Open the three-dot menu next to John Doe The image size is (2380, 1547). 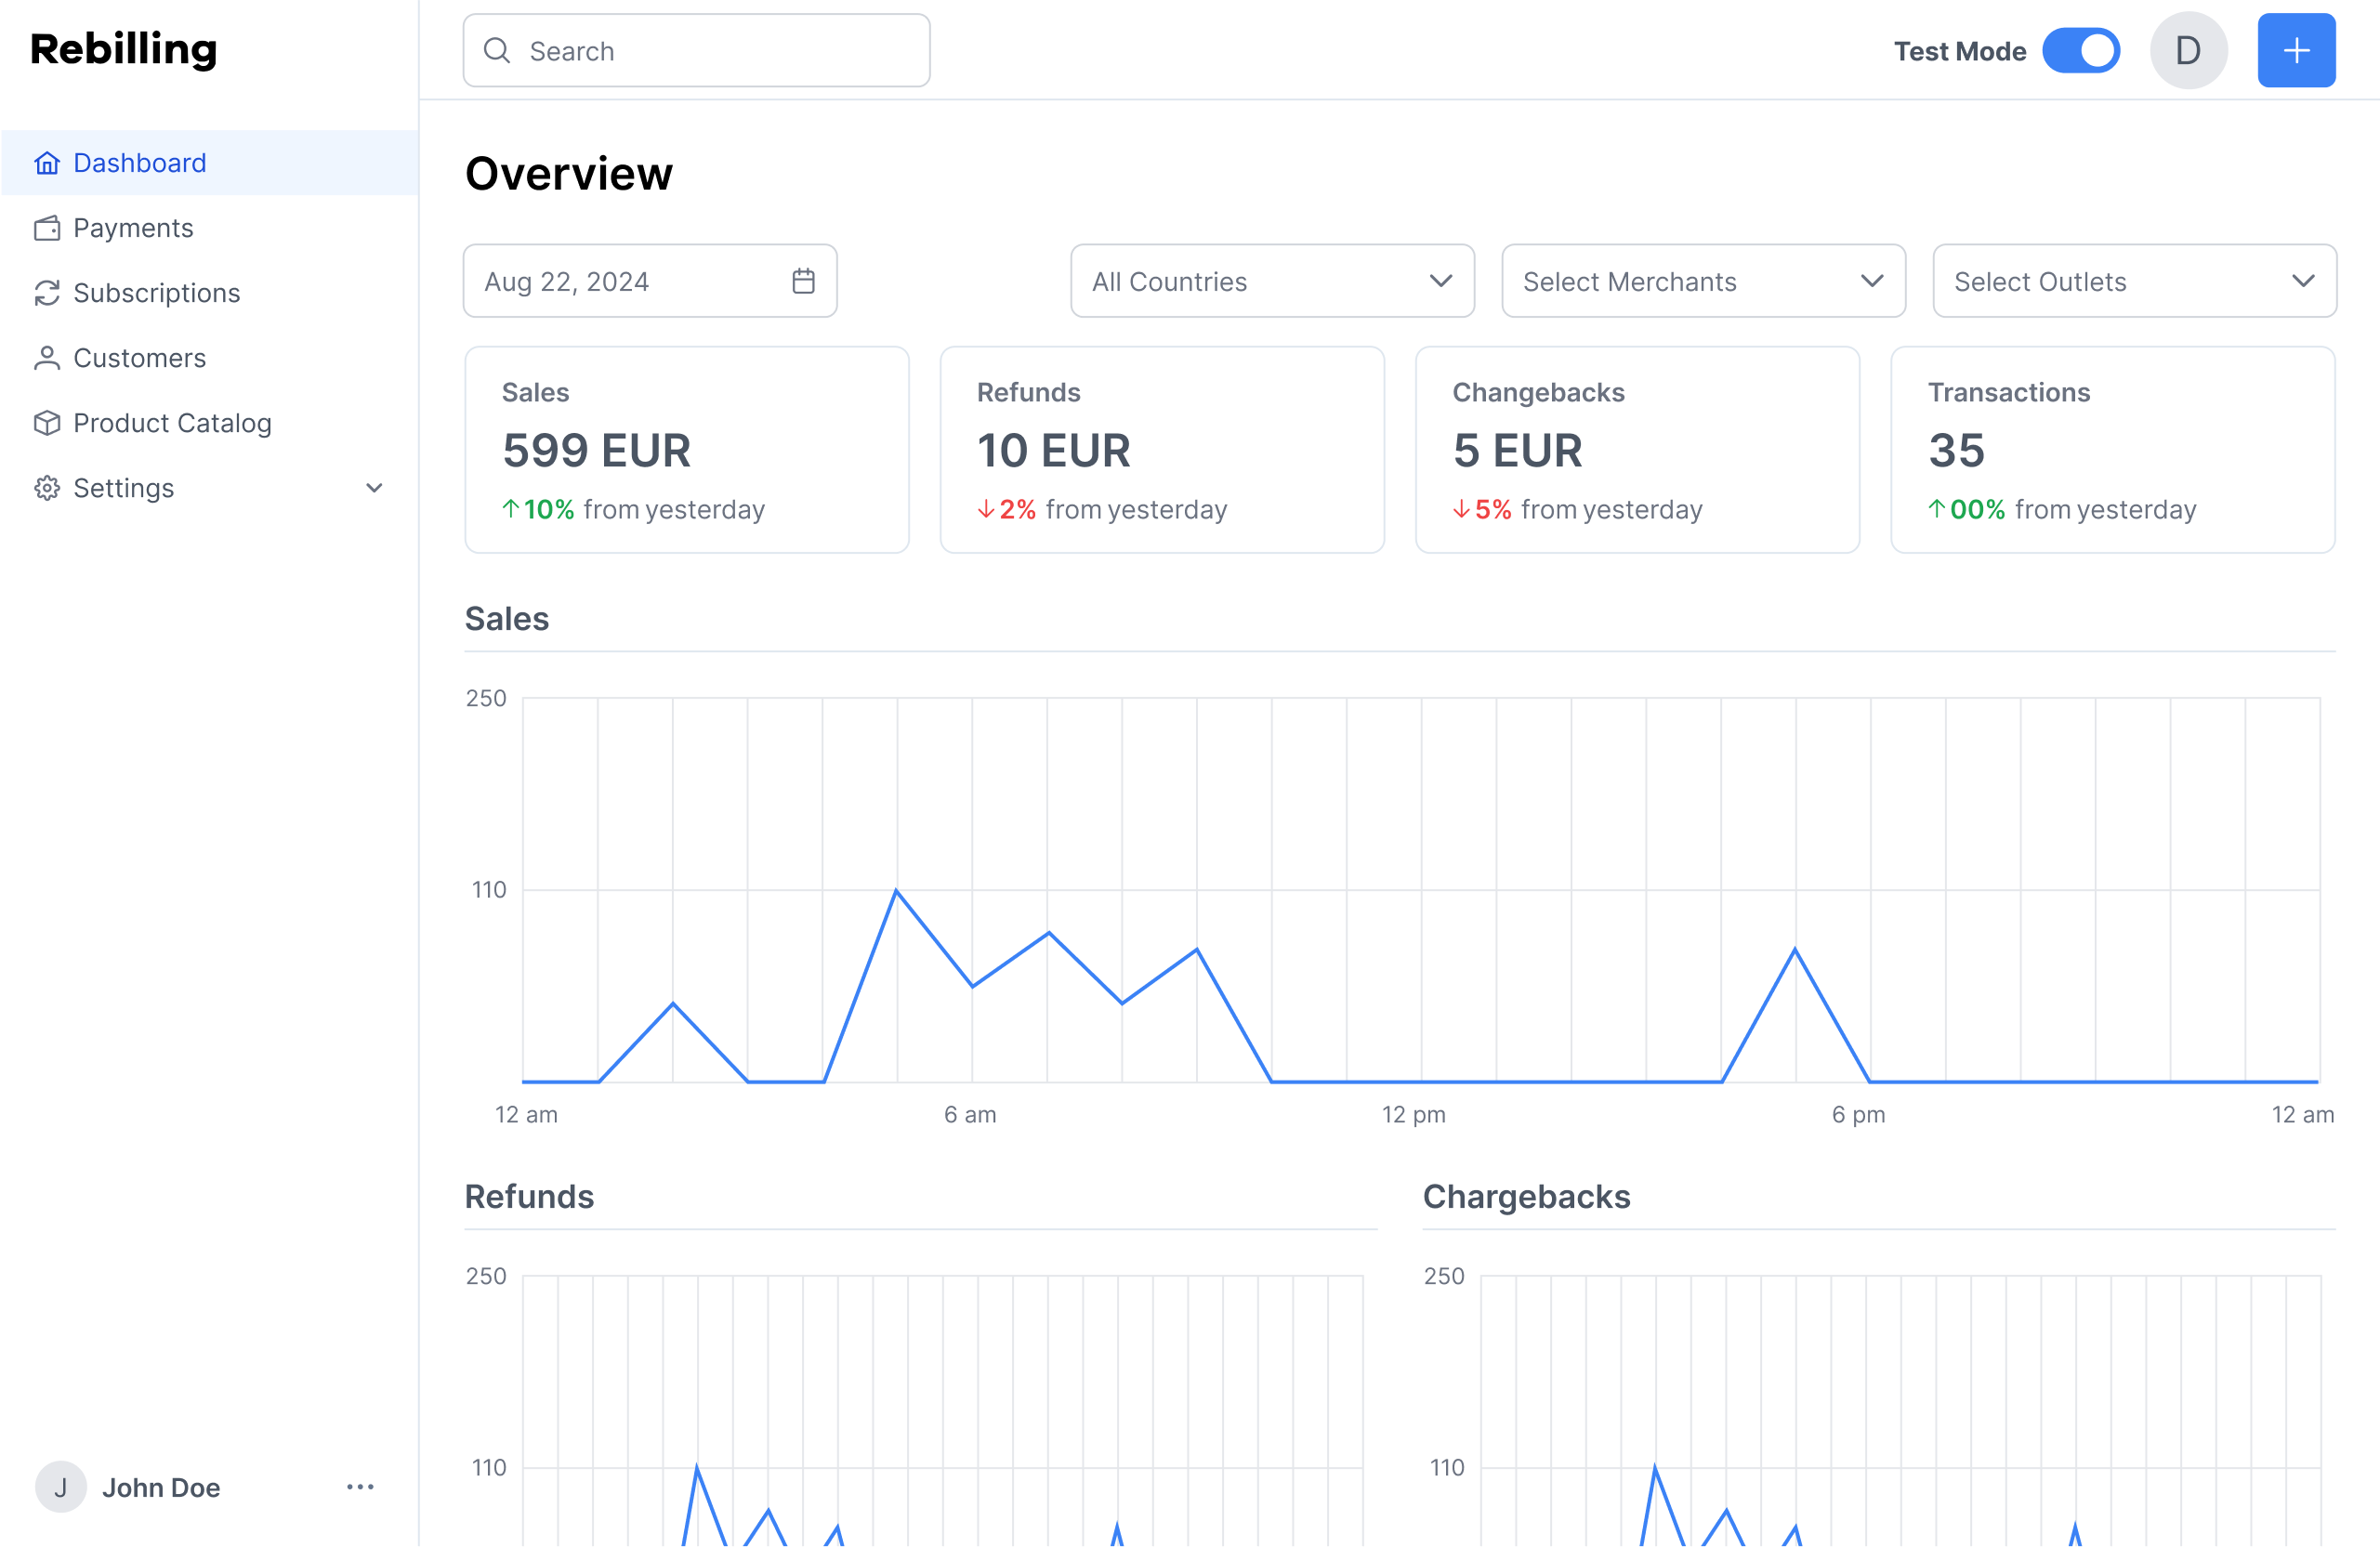tap(360, 1487)
